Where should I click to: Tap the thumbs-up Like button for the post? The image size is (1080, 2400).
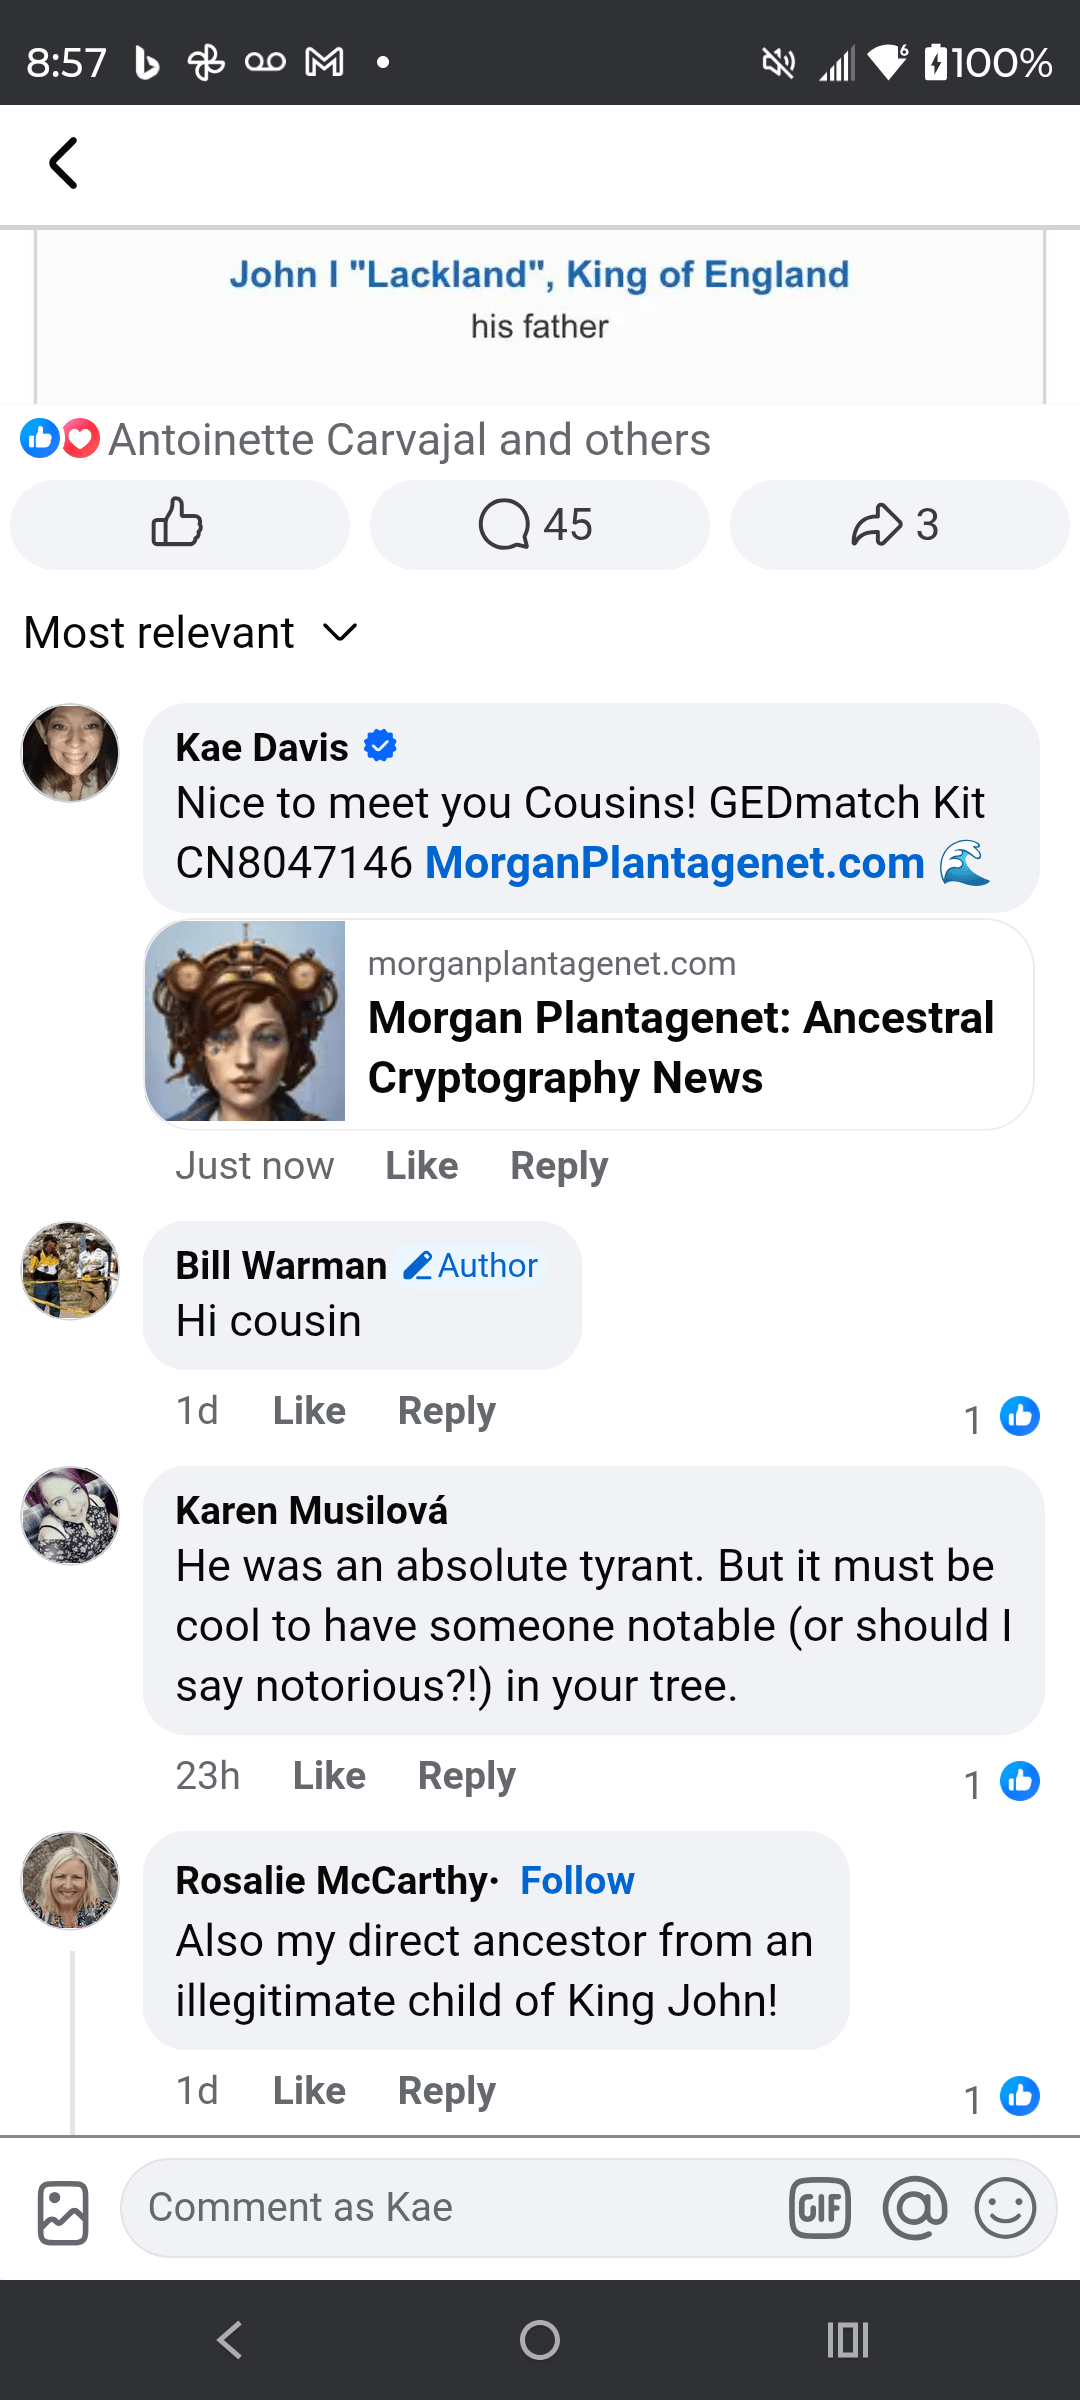(179, 524)
